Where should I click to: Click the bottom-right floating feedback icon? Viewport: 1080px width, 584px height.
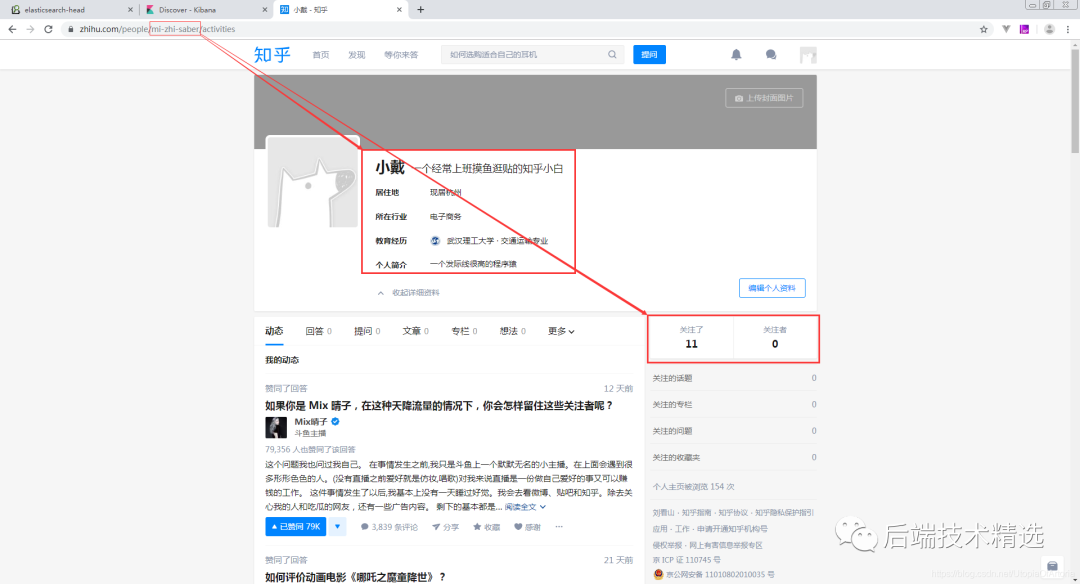click(1052, 566)
